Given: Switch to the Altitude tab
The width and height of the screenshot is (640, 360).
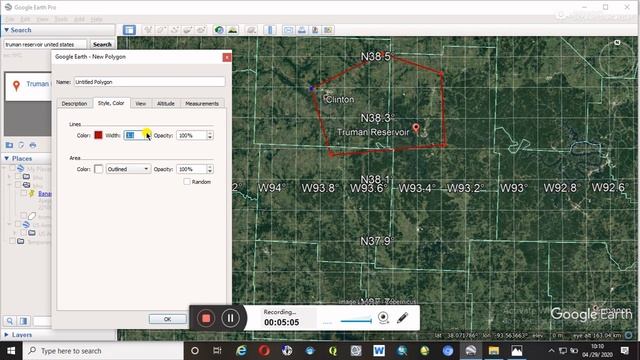Looking at the screenshot, I should click(x=166, y=104).
